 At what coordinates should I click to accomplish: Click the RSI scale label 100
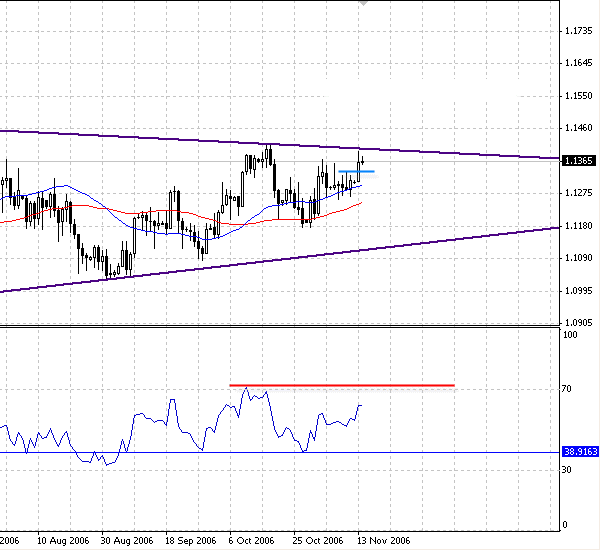pyautogui.click(x=570, y=335)
